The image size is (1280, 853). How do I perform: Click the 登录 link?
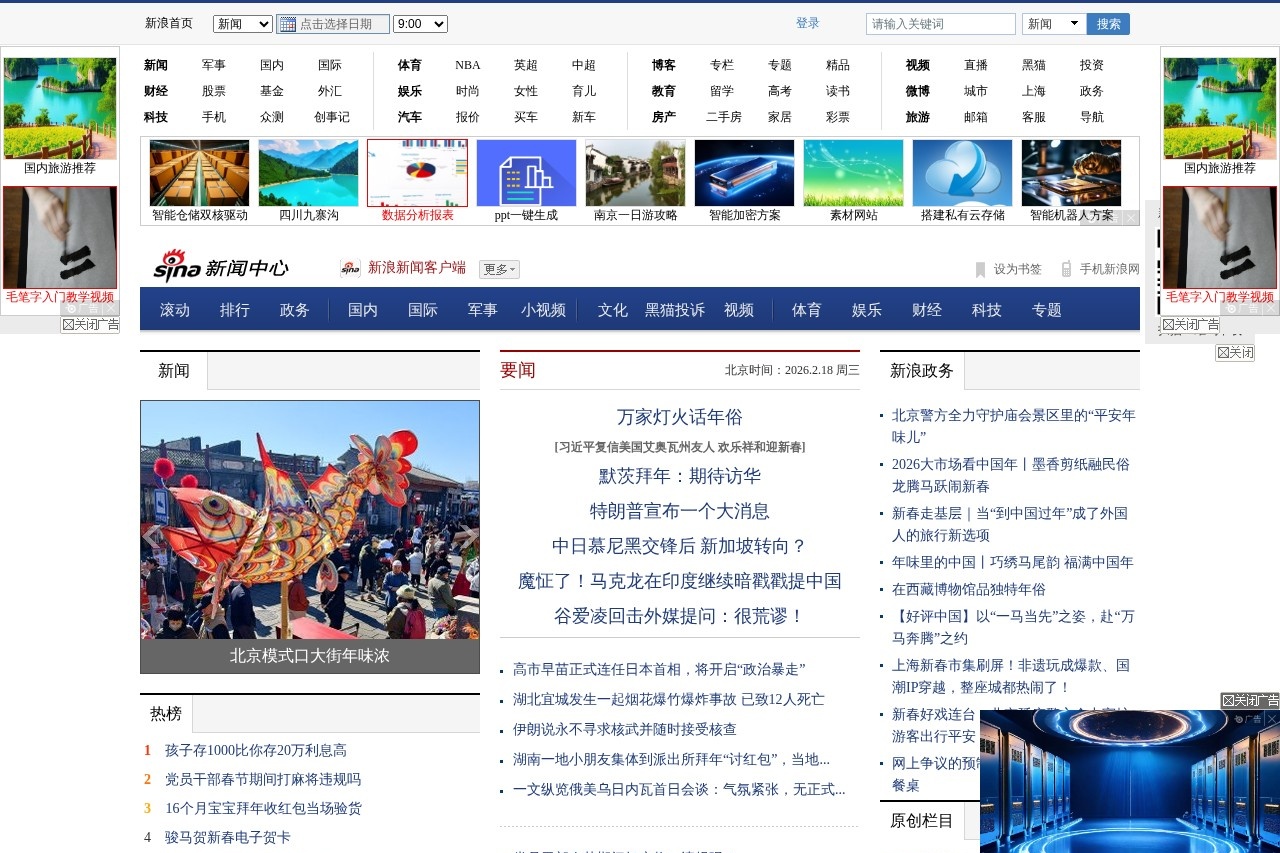point(808,23)
